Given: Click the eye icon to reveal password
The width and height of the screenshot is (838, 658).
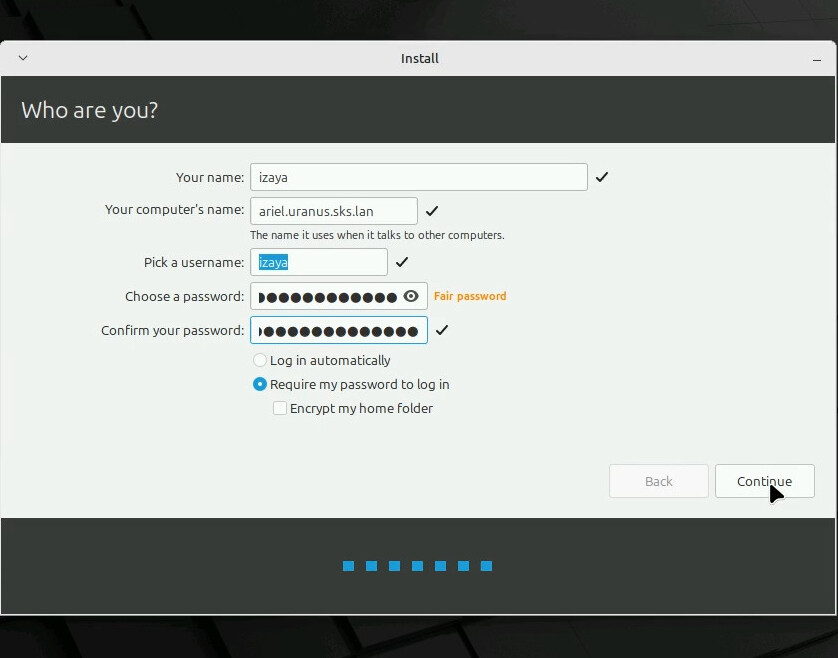Looking at the screenshot, I should tap(411, 296).
